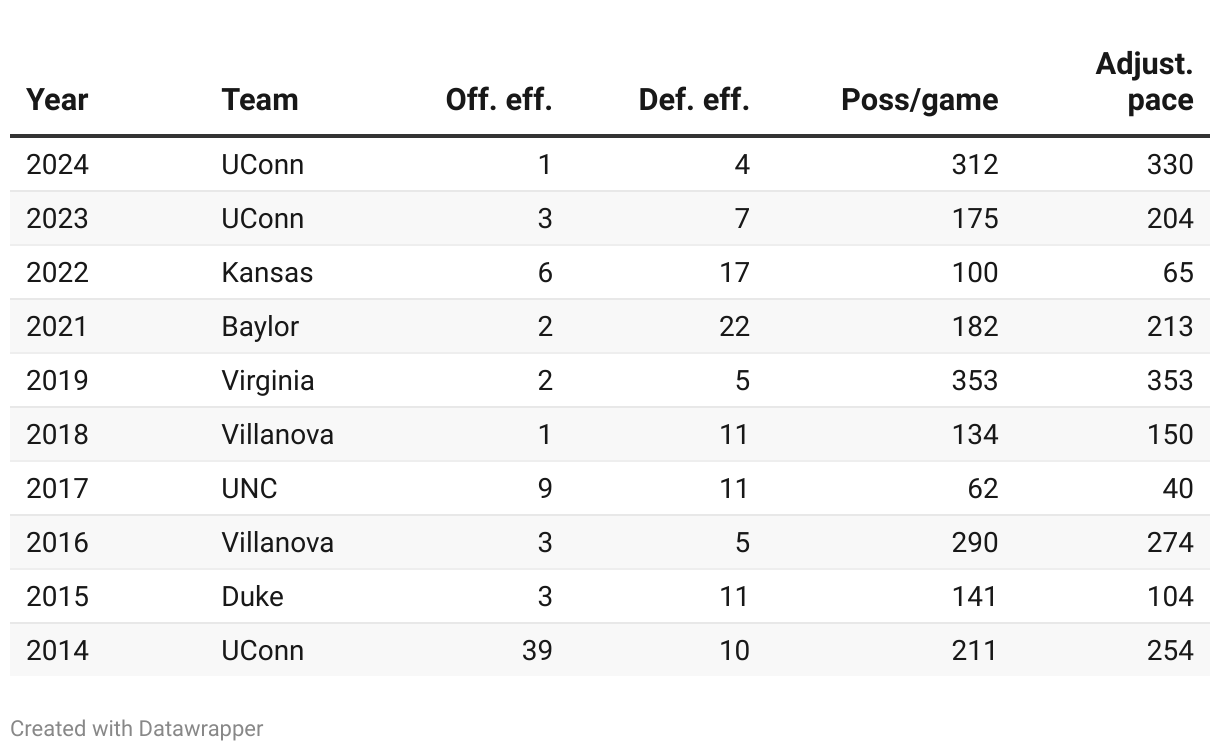This screenshot has width=1220, height=752.
Task: Select the UNC team cell
Action: 250,488
